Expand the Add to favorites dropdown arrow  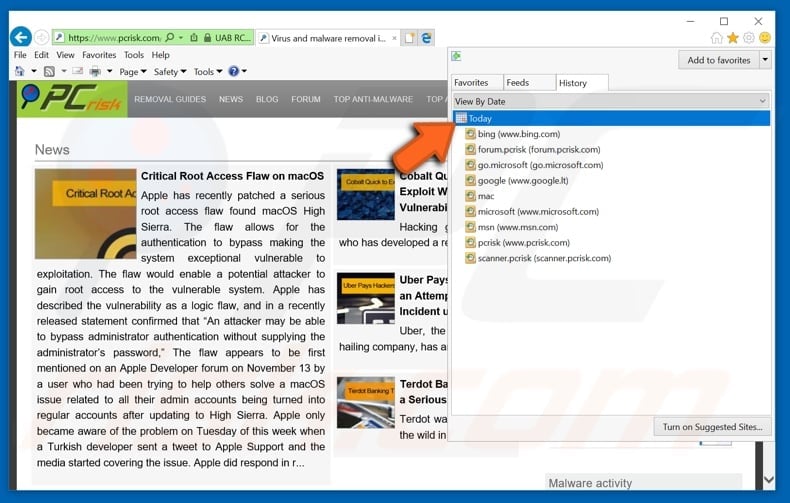point(765,60)
